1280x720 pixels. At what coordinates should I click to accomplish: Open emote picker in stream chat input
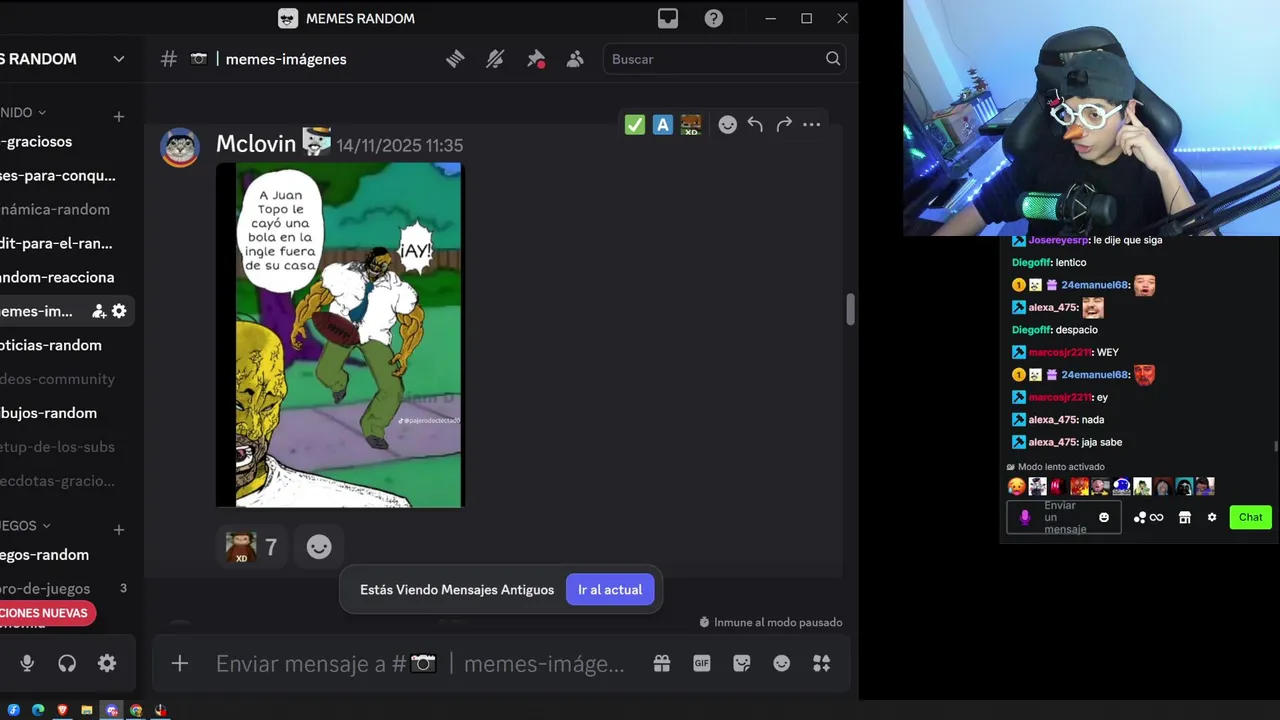pos(1104,517)
